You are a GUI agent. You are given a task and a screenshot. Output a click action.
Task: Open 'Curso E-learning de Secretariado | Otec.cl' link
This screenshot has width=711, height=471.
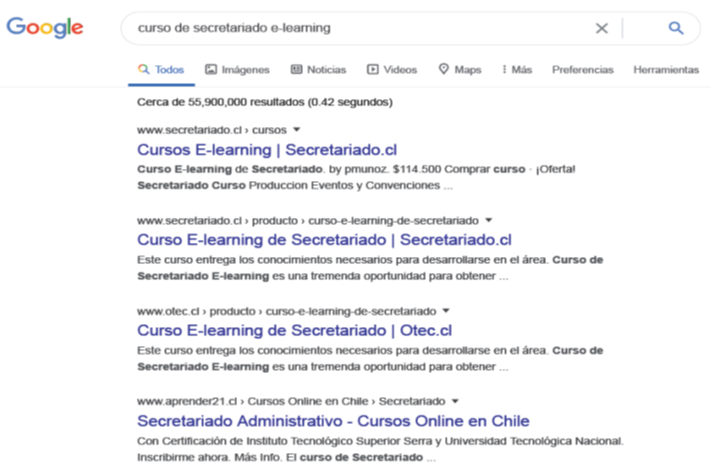pyautogui.click(x=294, y=330)
